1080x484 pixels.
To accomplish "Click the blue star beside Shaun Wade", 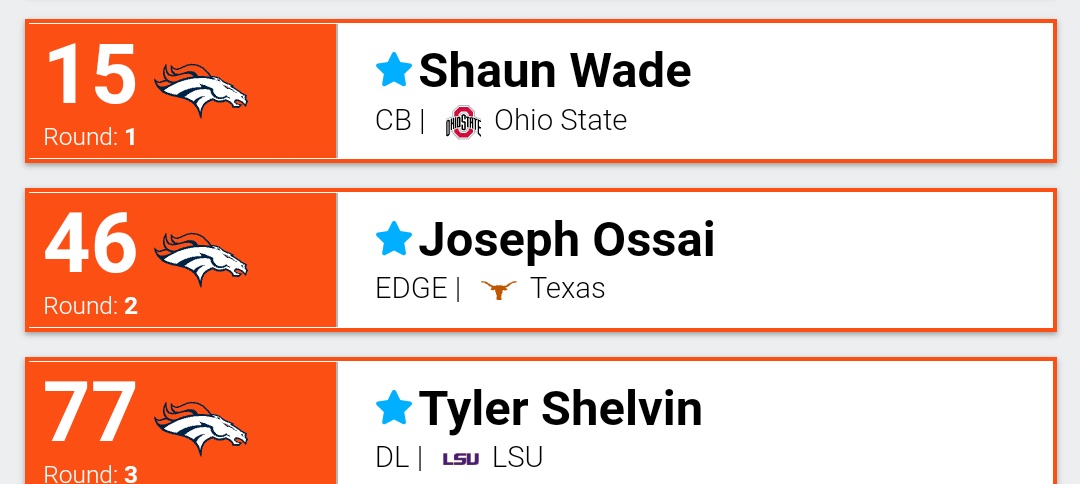I will pos(394,70).
